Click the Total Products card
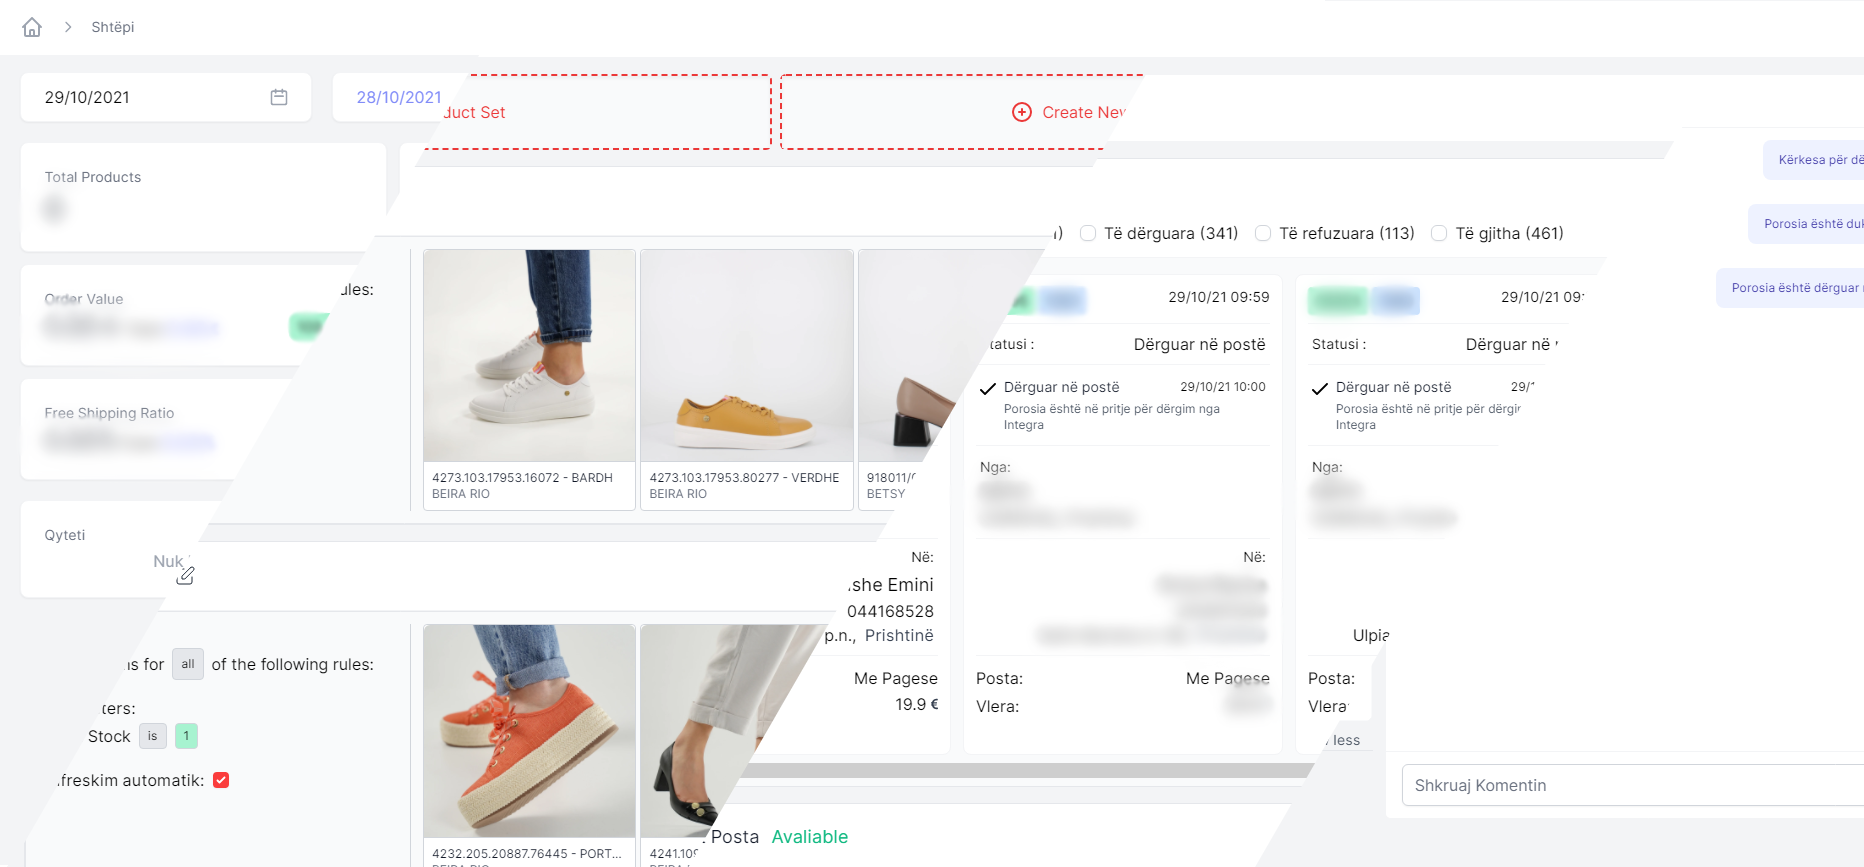Screen dimensions: 1864x867 203,197
